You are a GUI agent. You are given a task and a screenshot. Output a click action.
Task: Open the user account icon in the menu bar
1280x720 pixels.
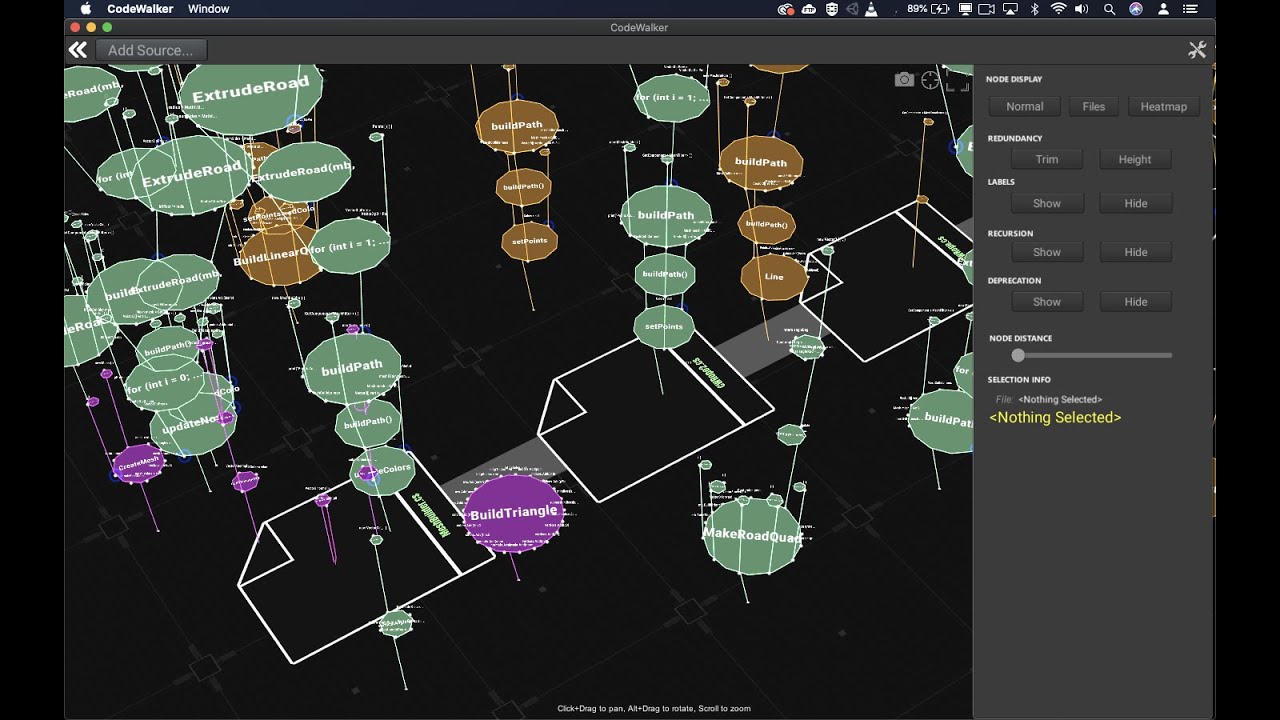coord(1163,9)
